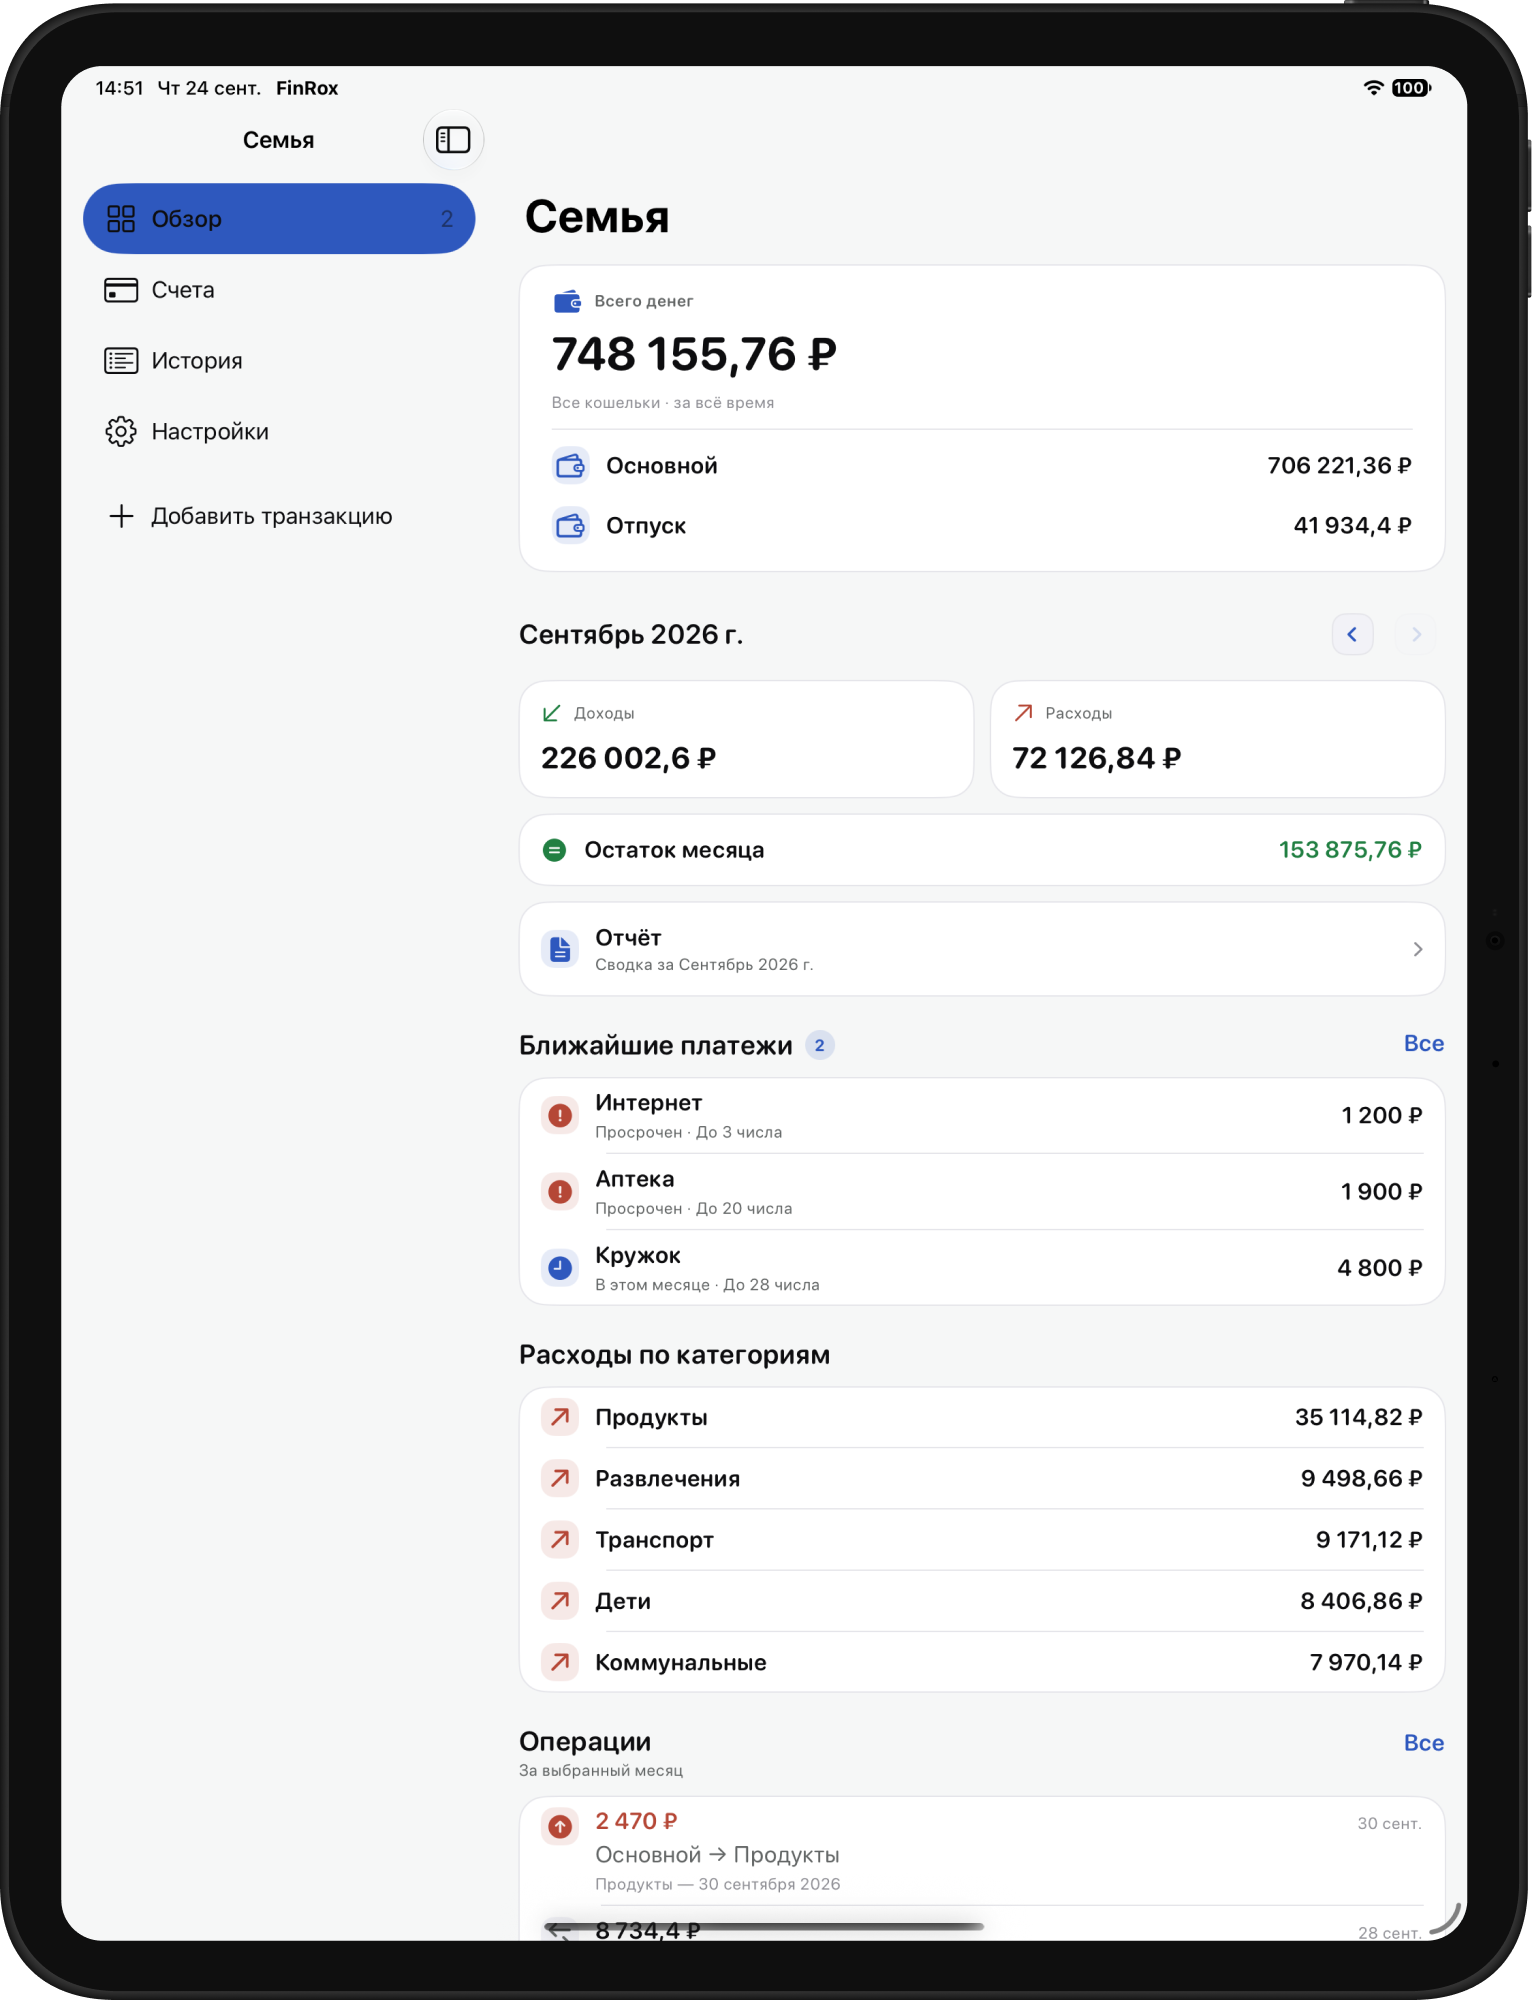Click the Коммунальные expense arrow icon
This screenshot has width=1532, height=2000.
pyautogui.click(x=560, y=1662)
